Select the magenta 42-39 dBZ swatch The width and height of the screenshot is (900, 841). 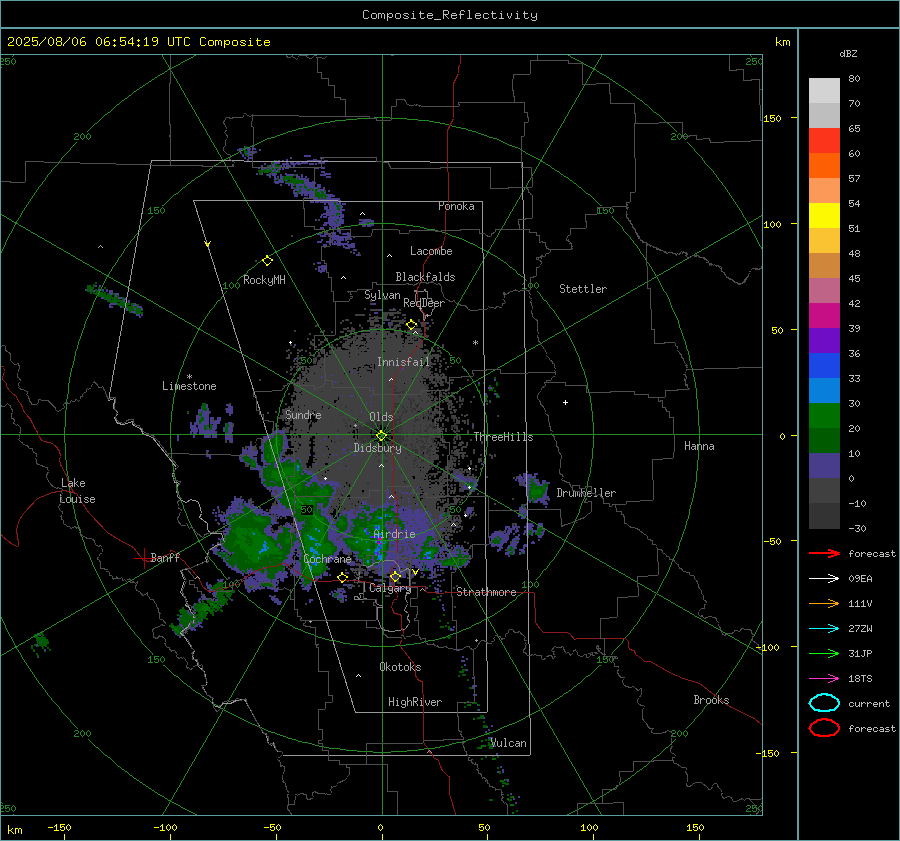[824, 316]
